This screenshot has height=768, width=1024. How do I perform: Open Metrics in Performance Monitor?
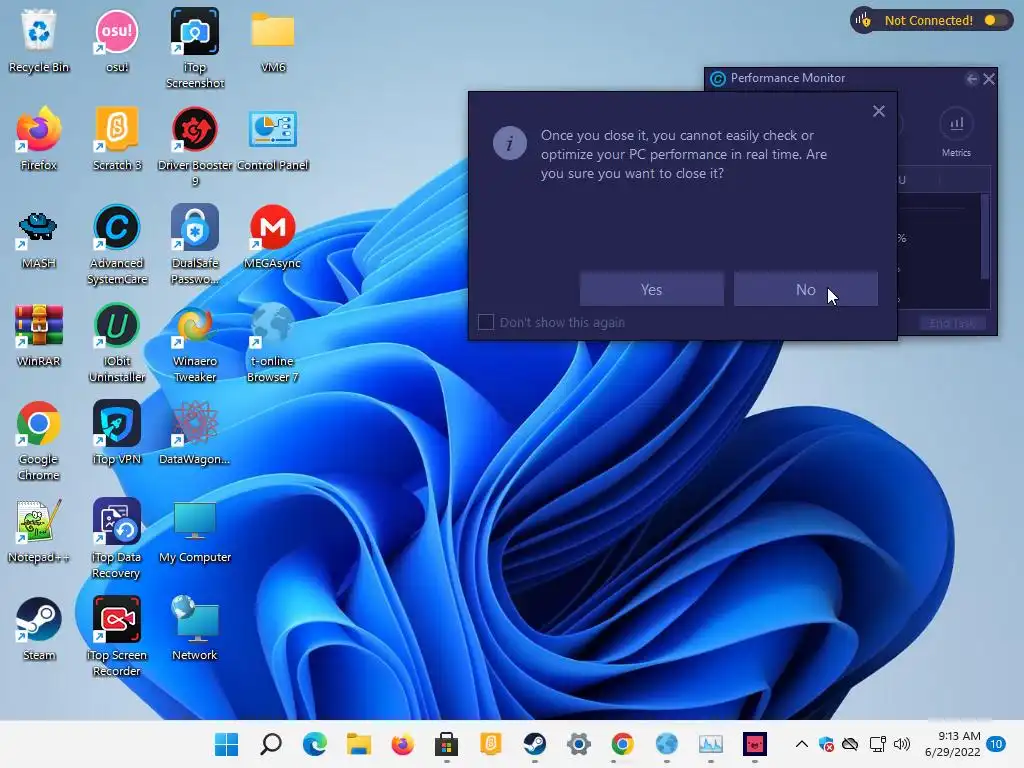[956, 133]
